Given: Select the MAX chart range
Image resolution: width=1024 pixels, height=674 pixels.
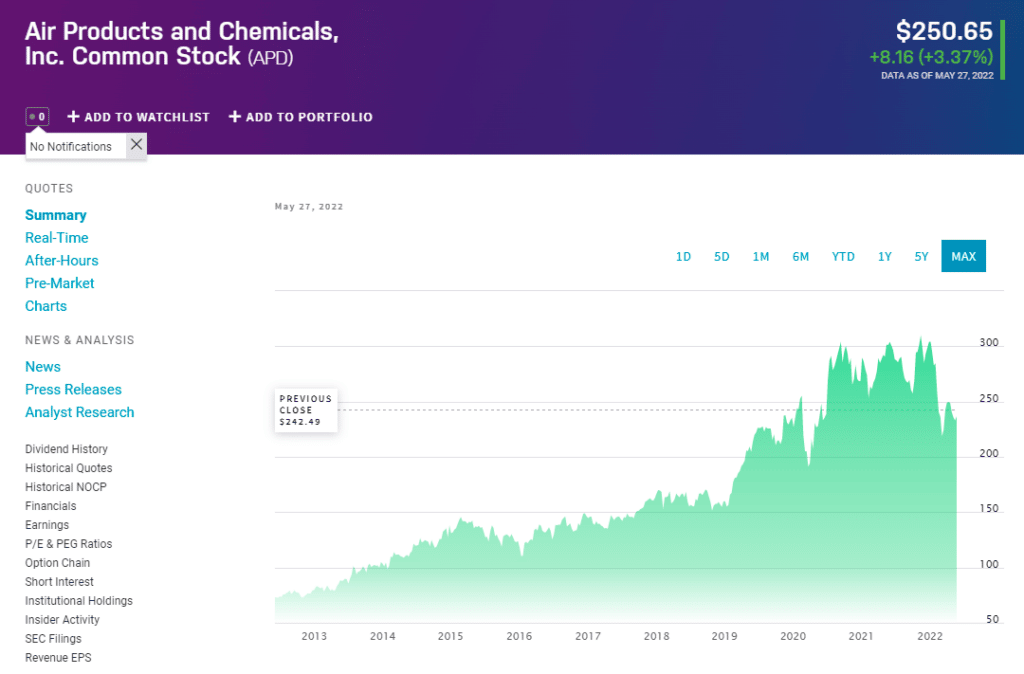Looking at the screenshot, I should point(963,257).
